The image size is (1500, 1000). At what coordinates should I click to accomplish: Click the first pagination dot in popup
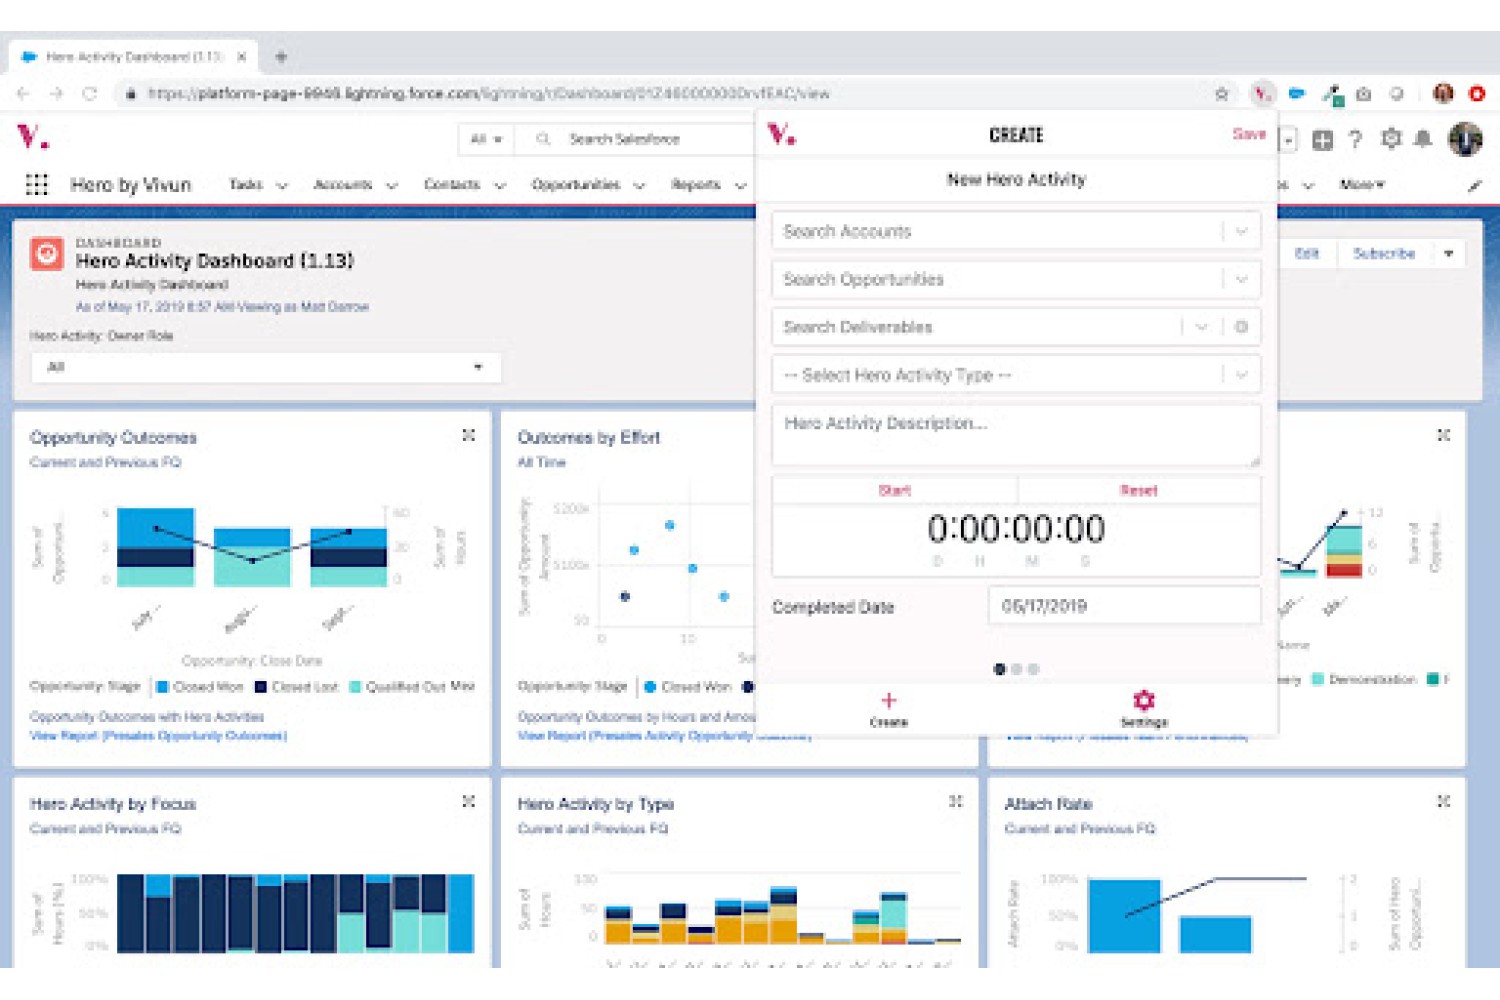999,669
